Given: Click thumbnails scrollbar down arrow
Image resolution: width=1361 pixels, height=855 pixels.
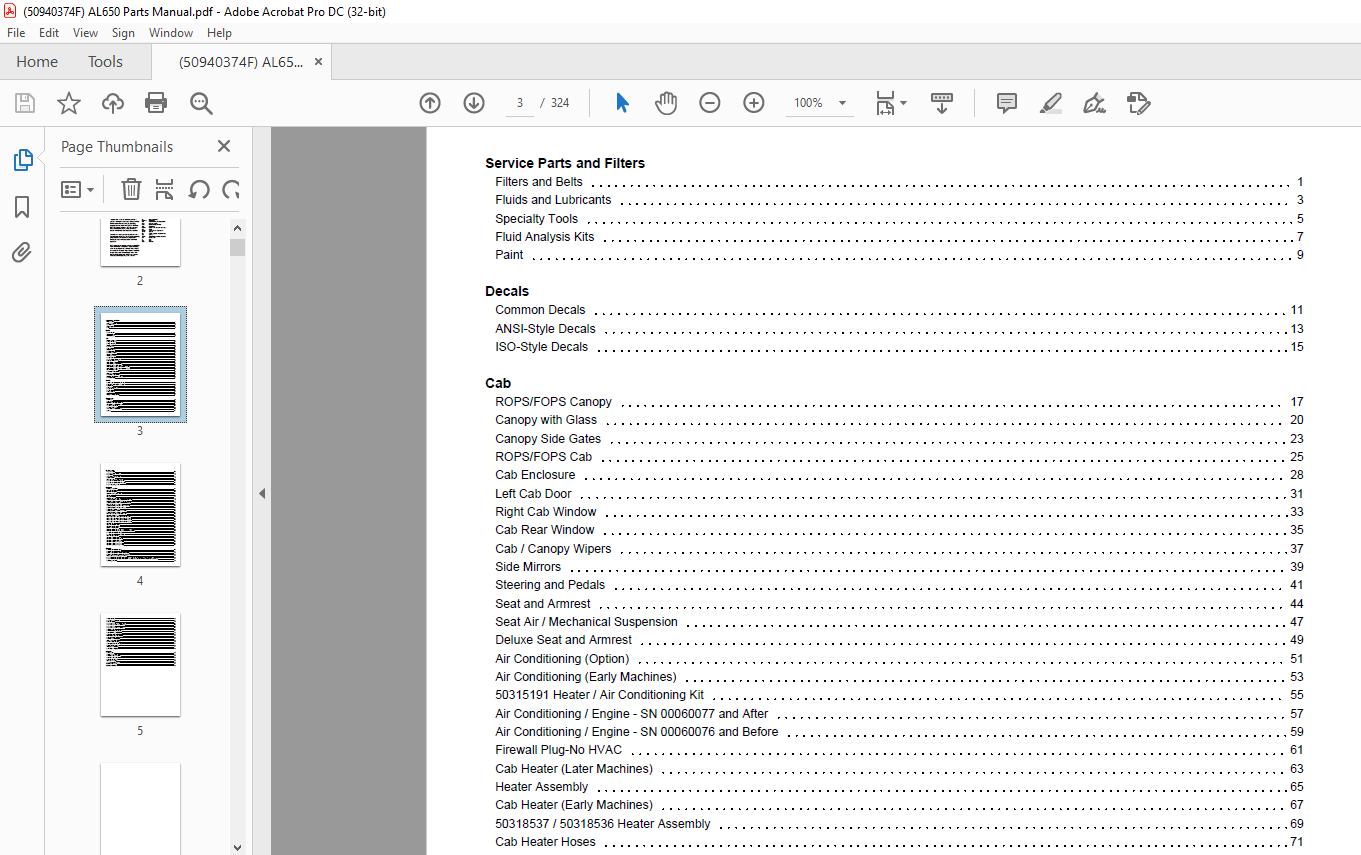Looking at the screenshot, I should [237, 847].
